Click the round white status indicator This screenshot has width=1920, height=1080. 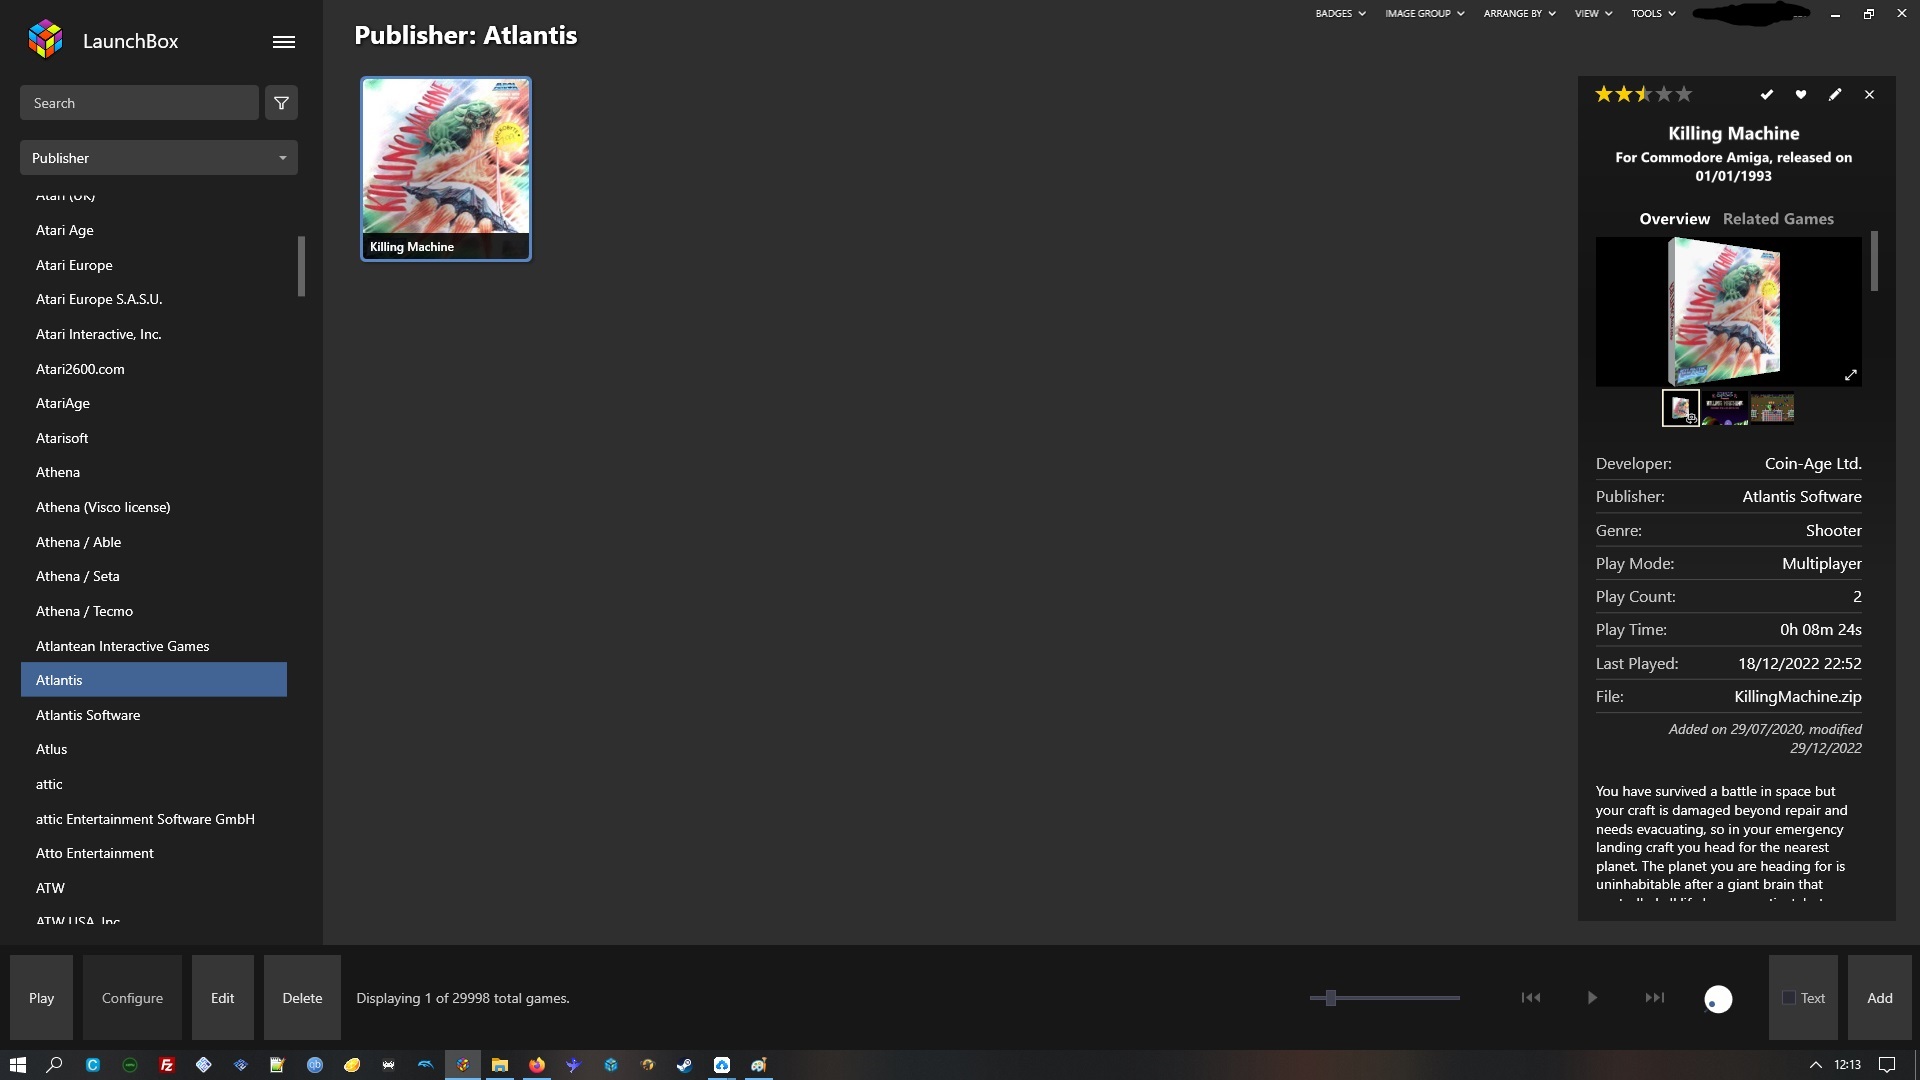(1718, 999)
